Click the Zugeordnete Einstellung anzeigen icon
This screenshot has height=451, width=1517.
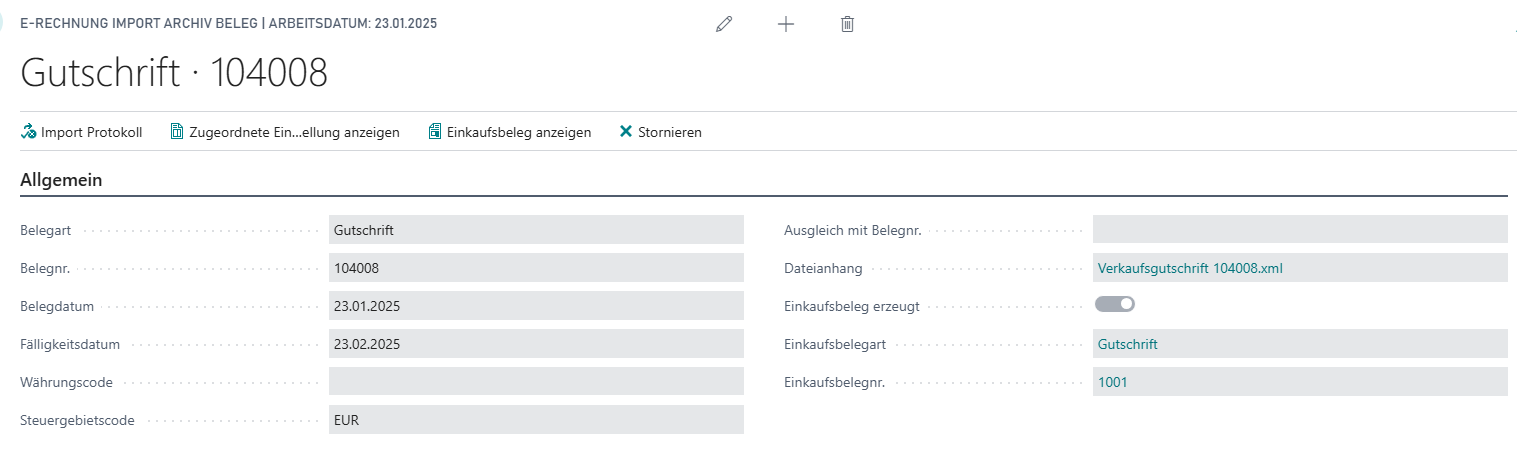[177, 132]
